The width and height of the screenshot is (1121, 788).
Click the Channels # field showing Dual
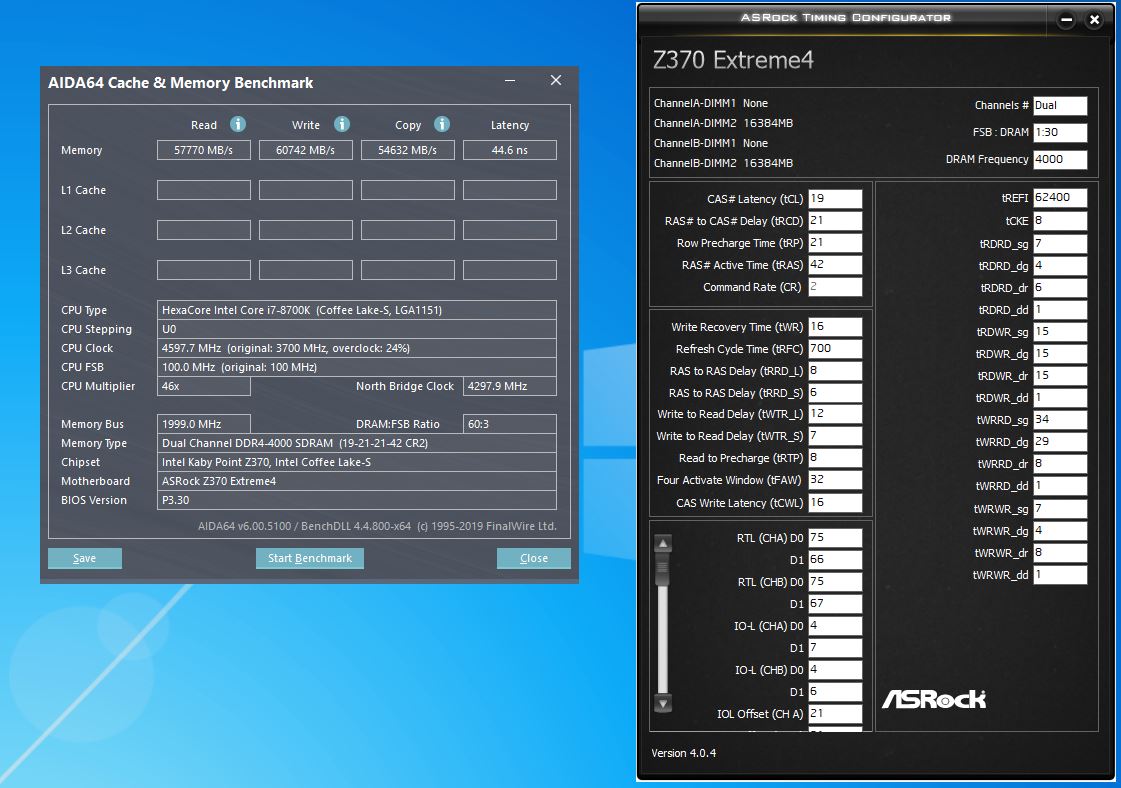click(x=1060, y=106)
